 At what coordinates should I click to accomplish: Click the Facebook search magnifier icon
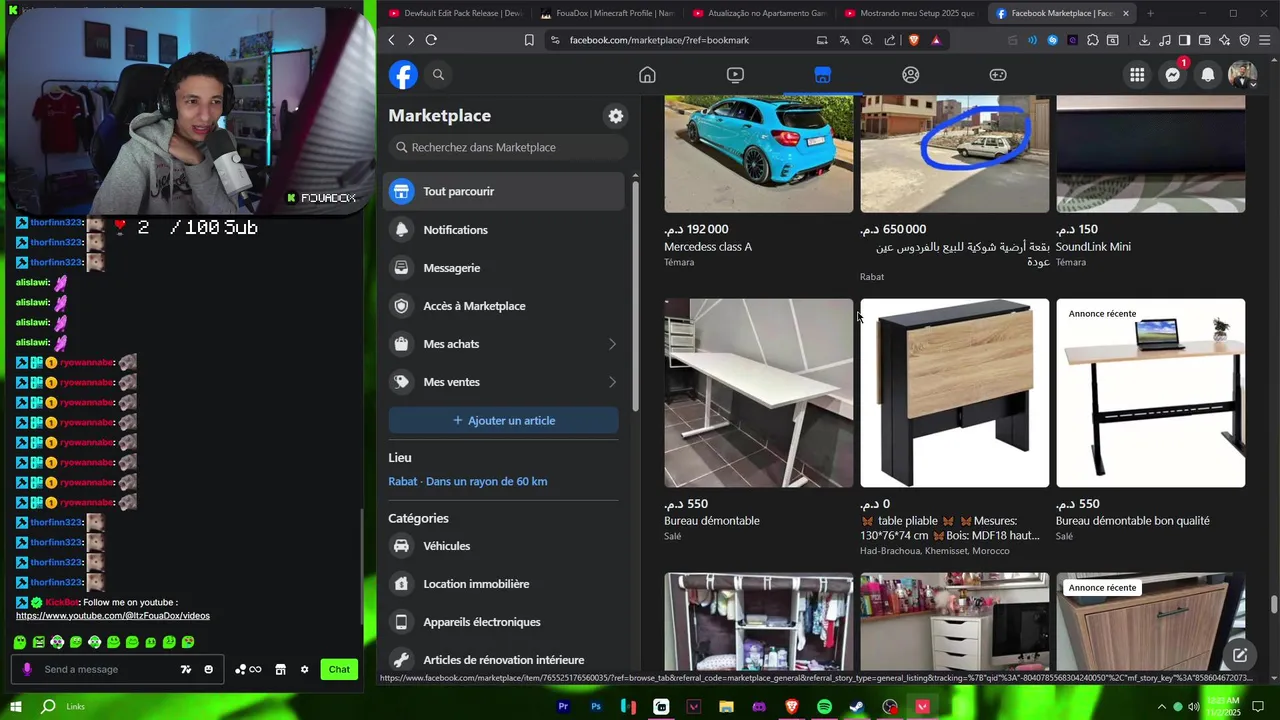tap(438, 75)
